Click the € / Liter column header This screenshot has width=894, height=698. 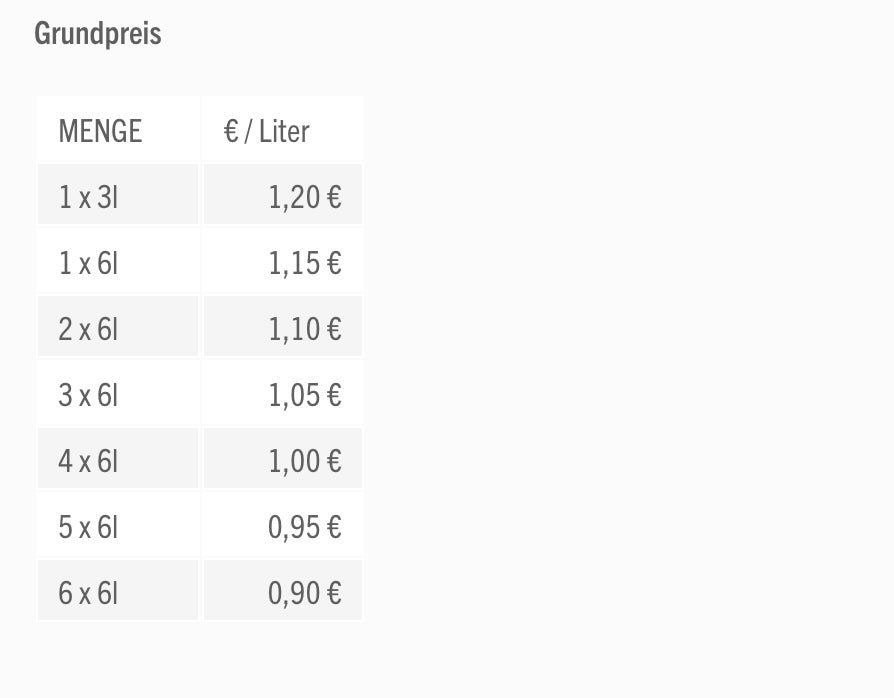pyautogui.click(x=267, y=131)
